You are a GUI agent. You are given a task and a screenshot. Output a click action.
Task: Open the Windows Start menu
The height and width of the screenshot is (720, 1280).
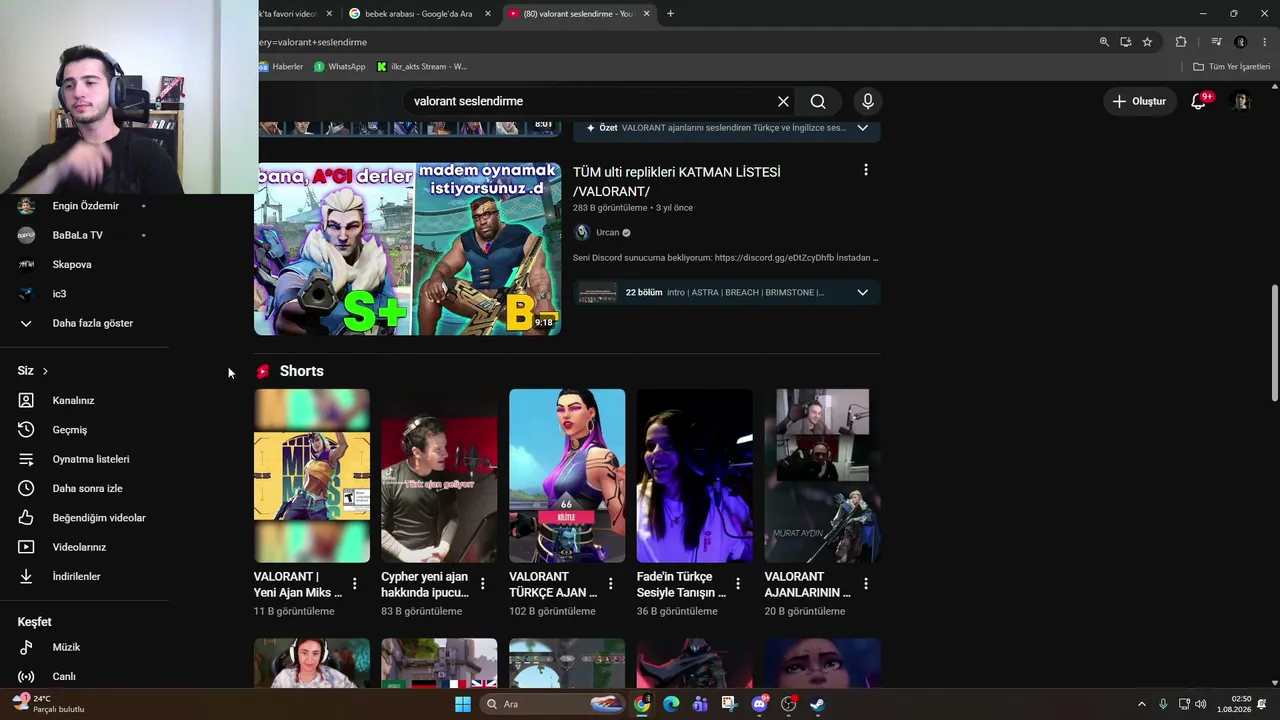[x=462, y=704]
